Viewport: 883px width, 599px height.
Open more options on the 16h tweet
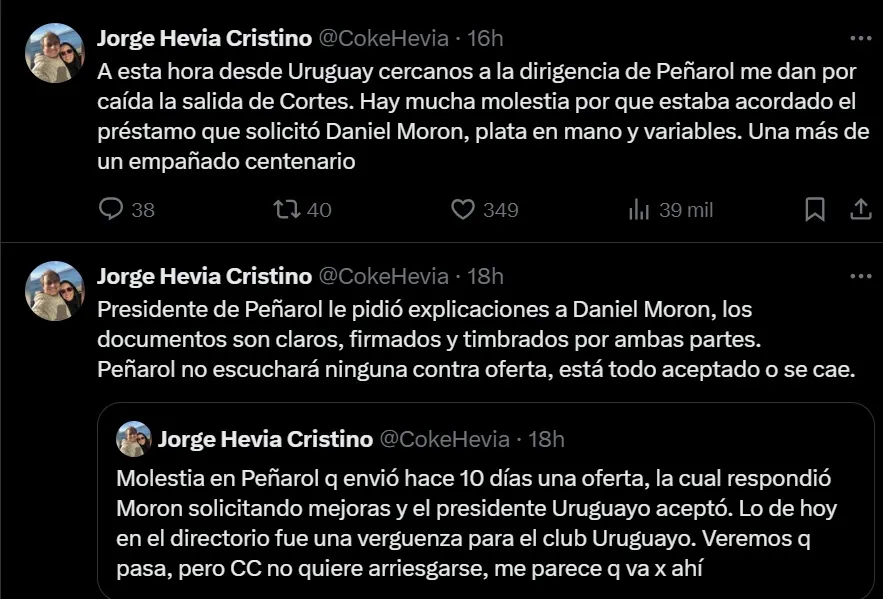(860, 38)
